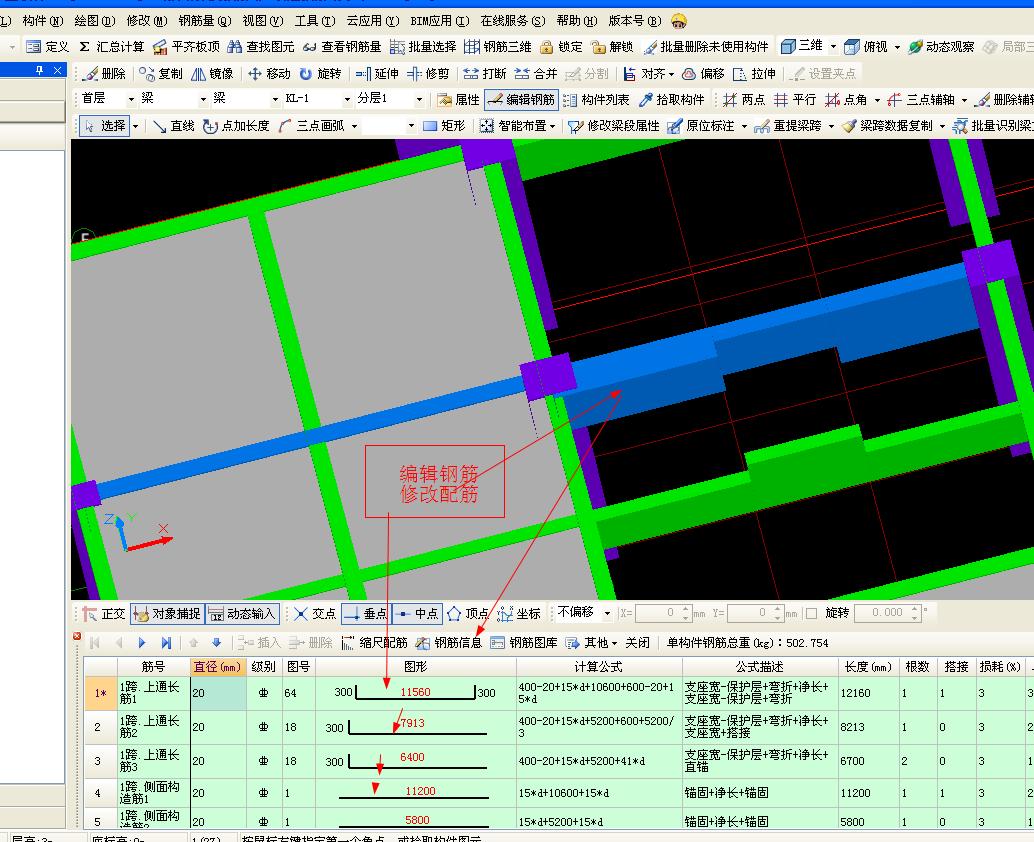
Task: Toggle 顶点 vertex snap
Action: pos(468,614)
